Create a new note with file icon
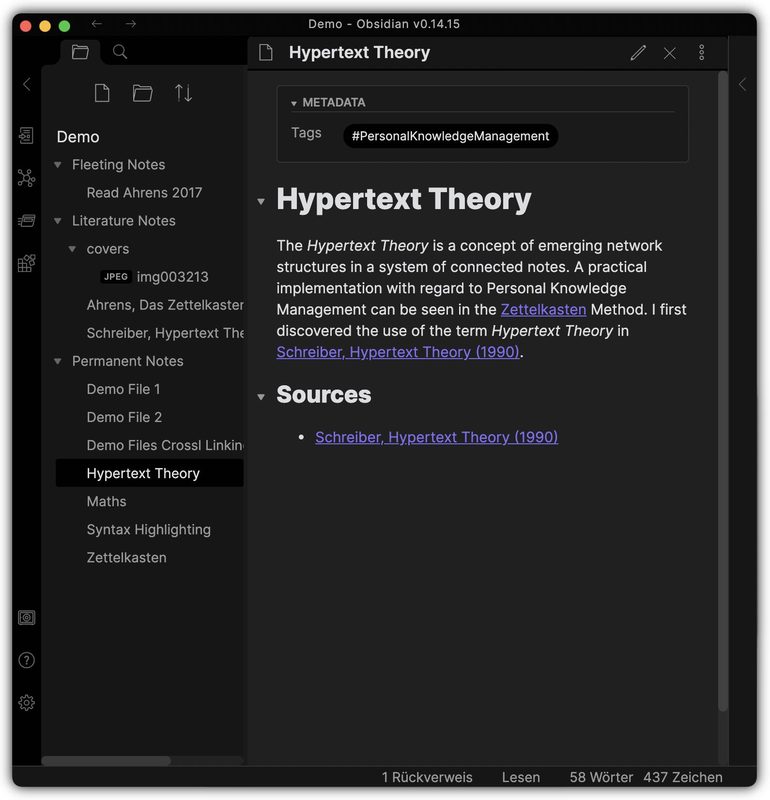 point(102,93)
